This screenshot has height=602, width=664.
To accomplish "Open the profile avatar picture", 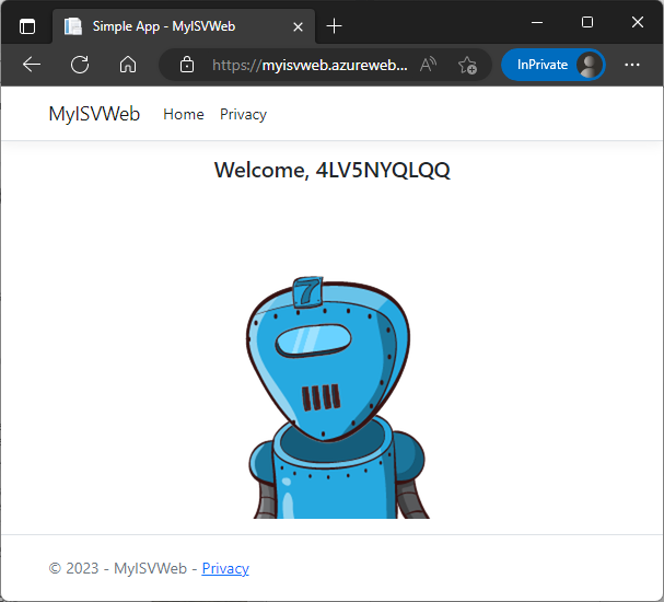I will 589,65.
